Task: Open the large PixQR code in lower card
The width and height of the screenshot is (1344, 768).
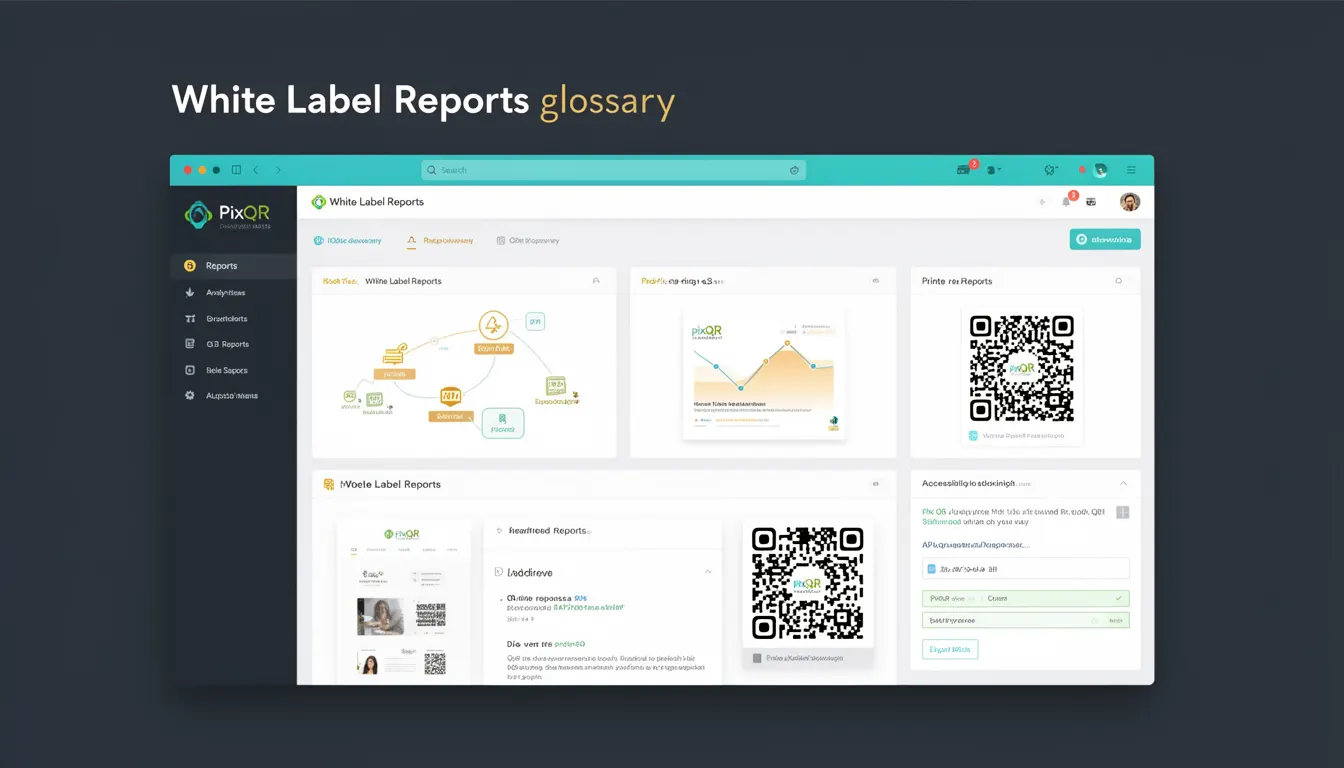Action: point(808,583)
